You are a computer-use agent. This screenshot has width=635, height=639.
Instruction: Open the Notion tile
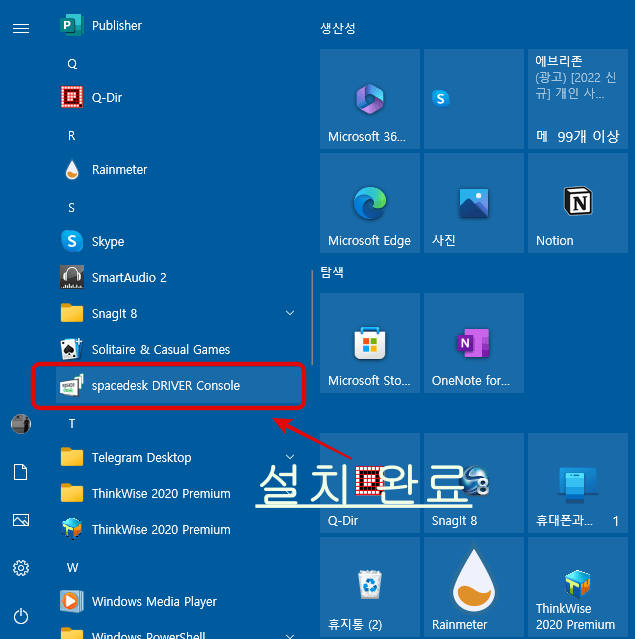pos(578,203)
